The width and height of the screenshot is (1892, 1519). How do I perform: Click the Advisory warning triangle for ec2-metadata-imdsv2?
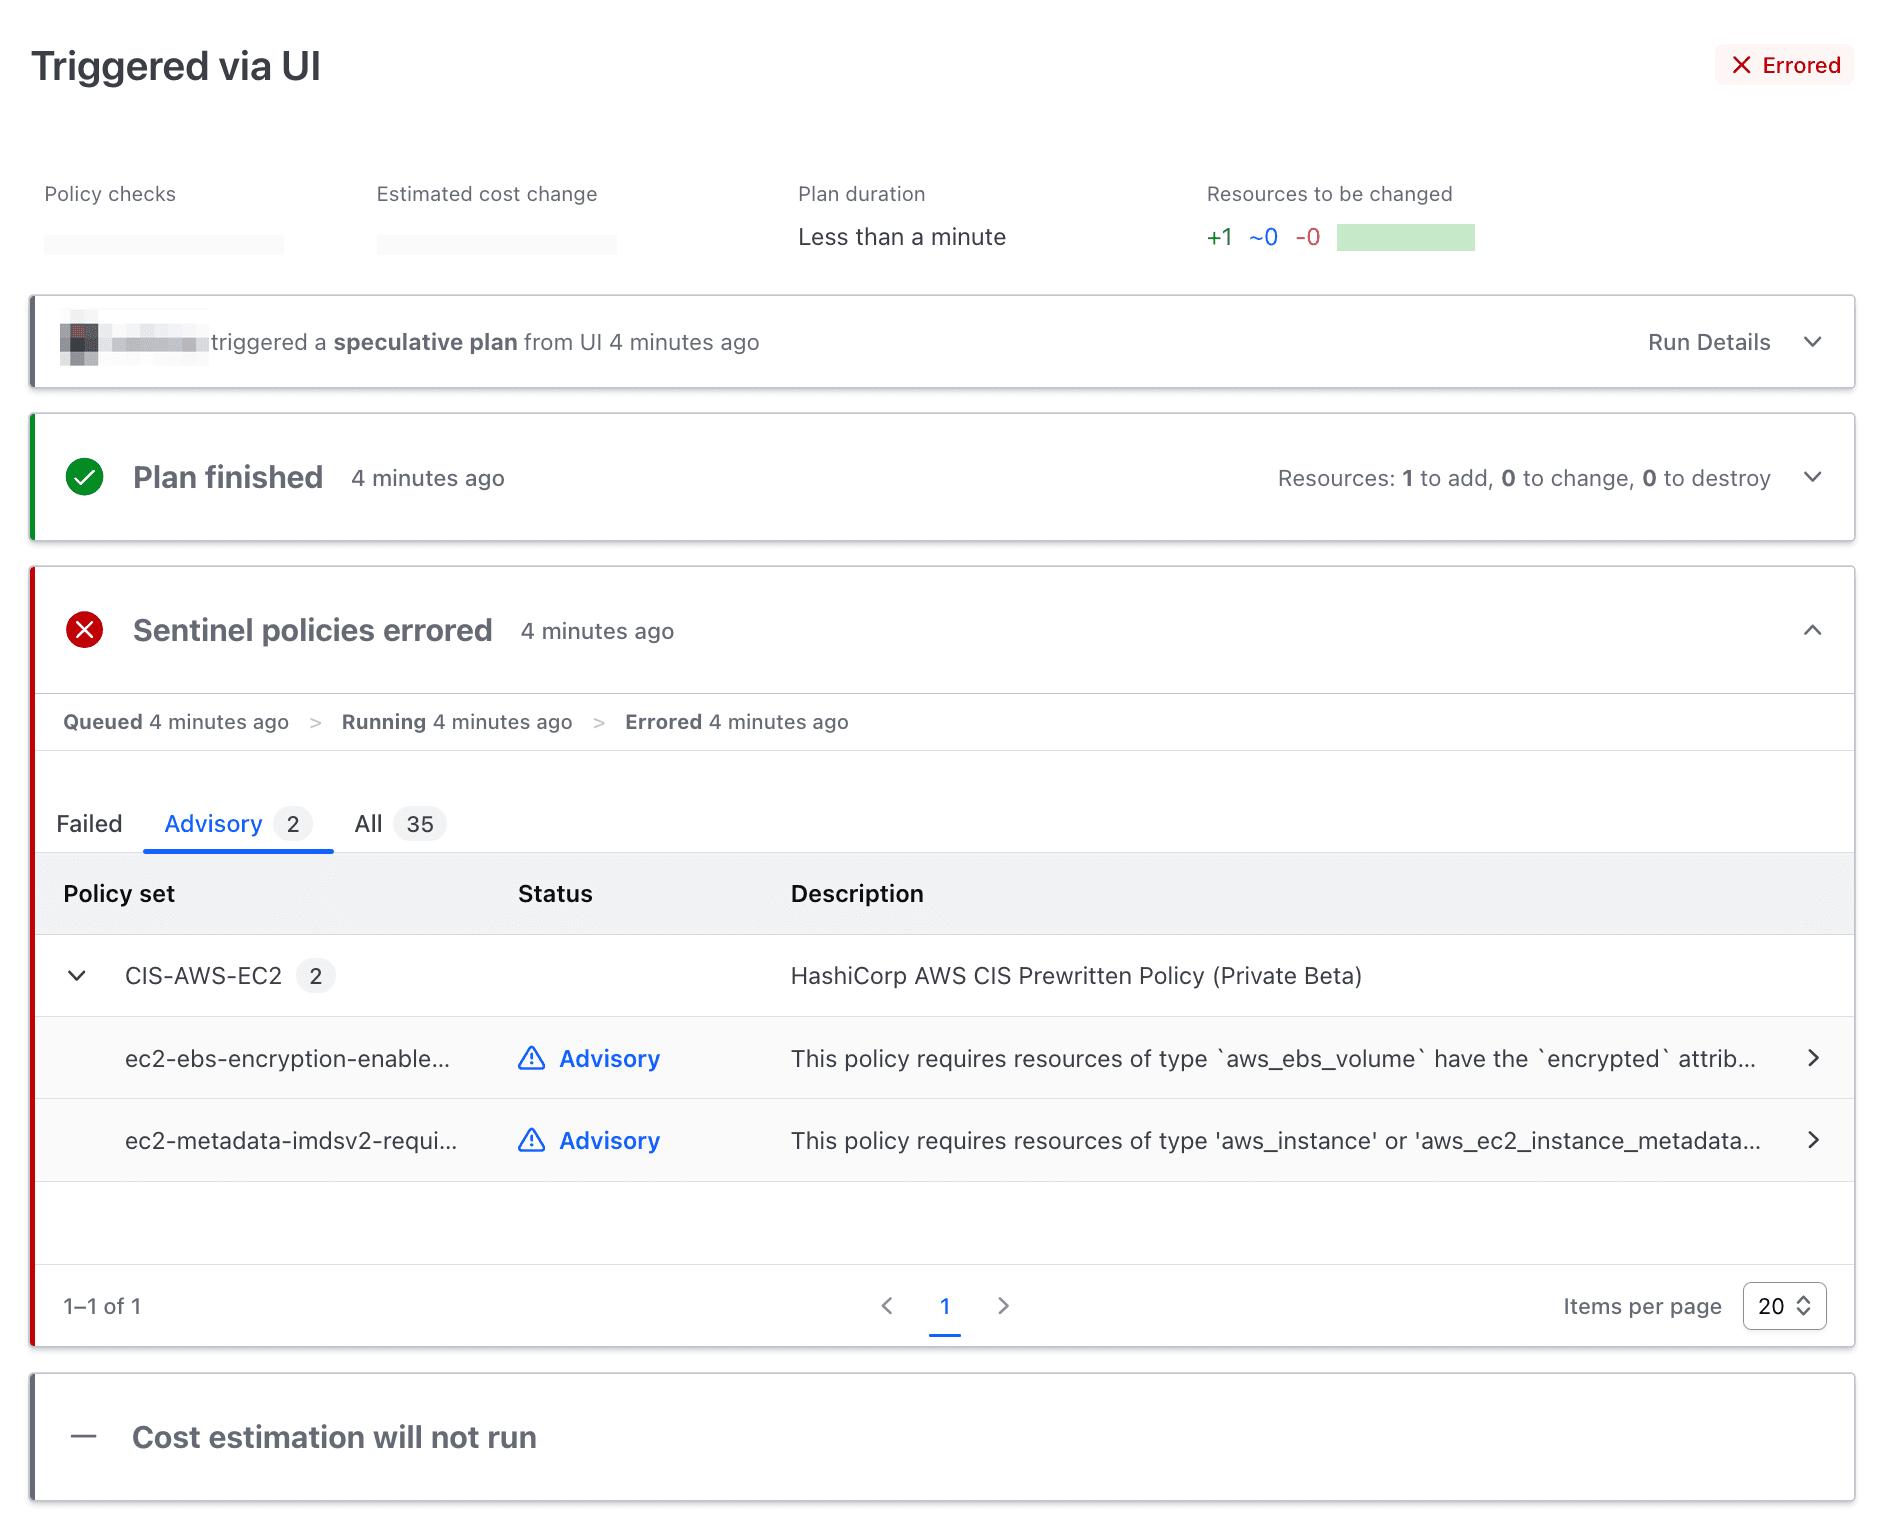pos(531,1140)
